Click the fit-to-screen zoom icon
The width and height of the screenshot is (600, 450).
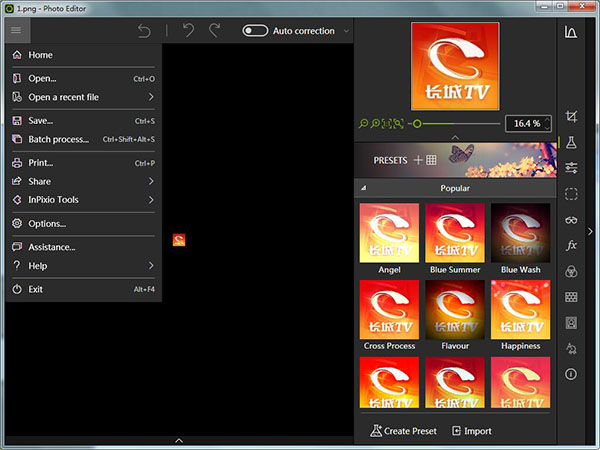[x=398, y=124]
